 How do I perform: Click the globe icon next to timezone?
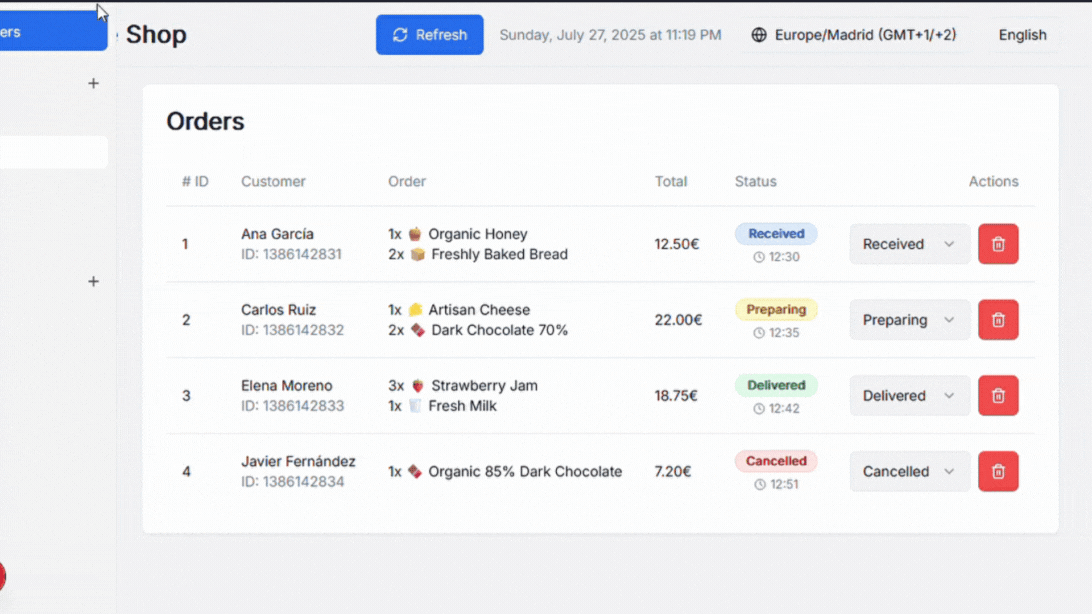pyautogui.click(x=759, y=35)
